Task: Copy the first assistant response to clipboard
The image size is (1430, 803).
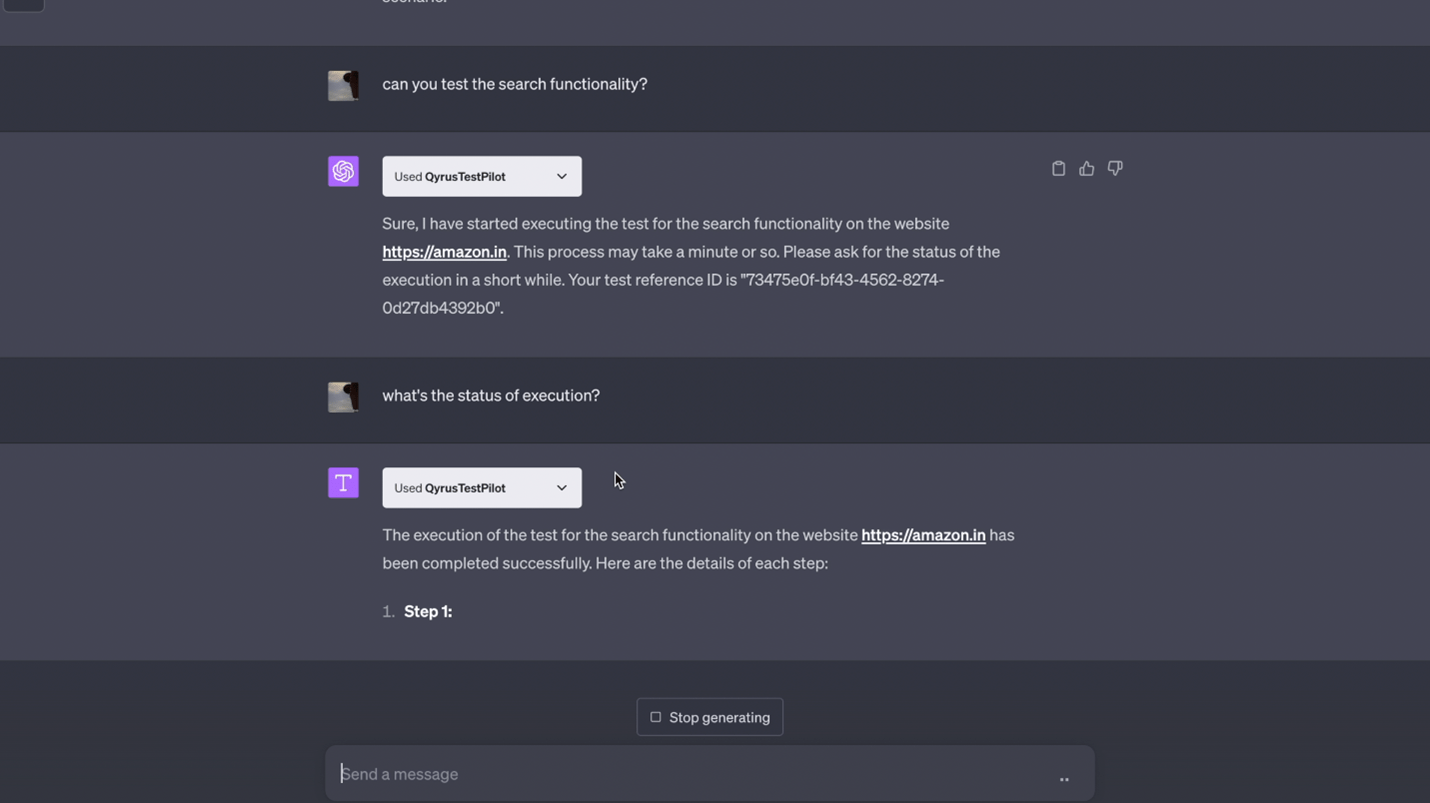Action: pos(1058,168)
